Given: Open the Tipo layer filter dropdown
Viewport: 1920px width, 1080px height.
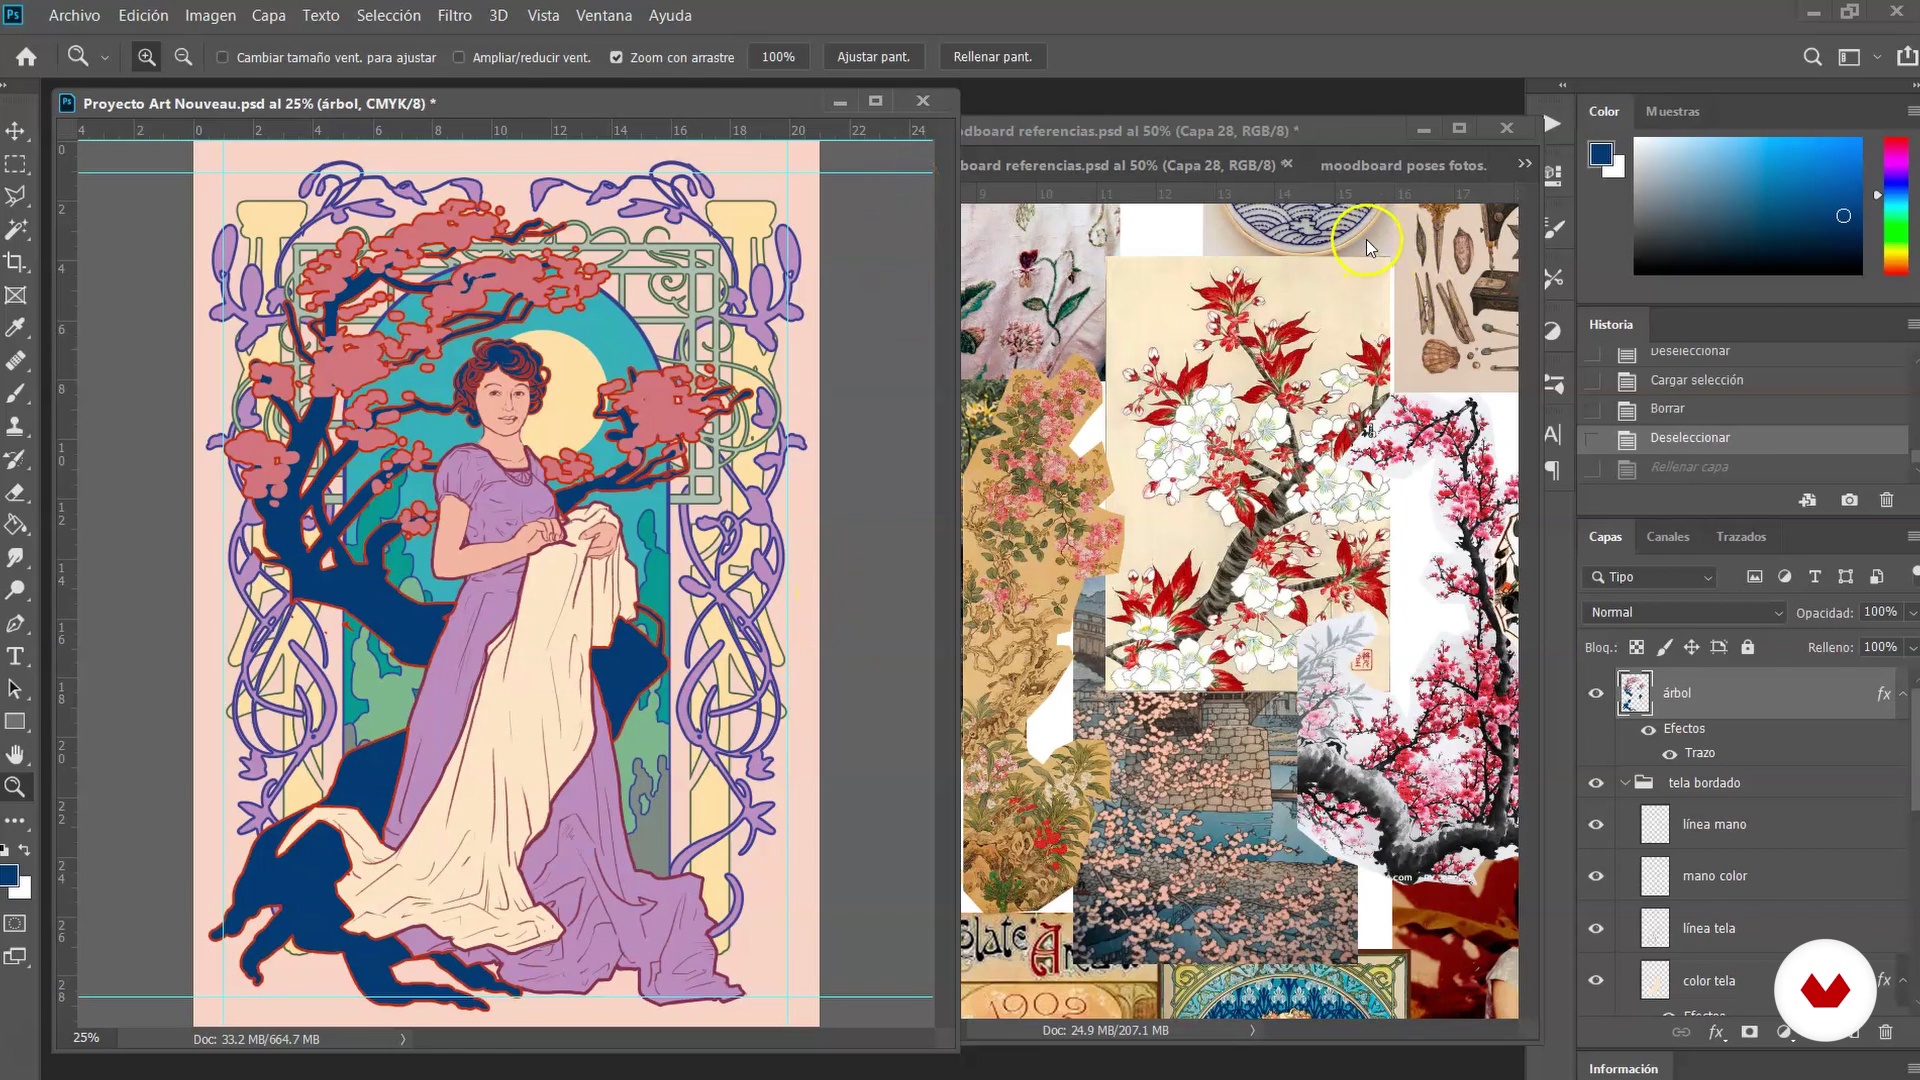Looking at the screenshot, I should click(x=1650, y=577).
